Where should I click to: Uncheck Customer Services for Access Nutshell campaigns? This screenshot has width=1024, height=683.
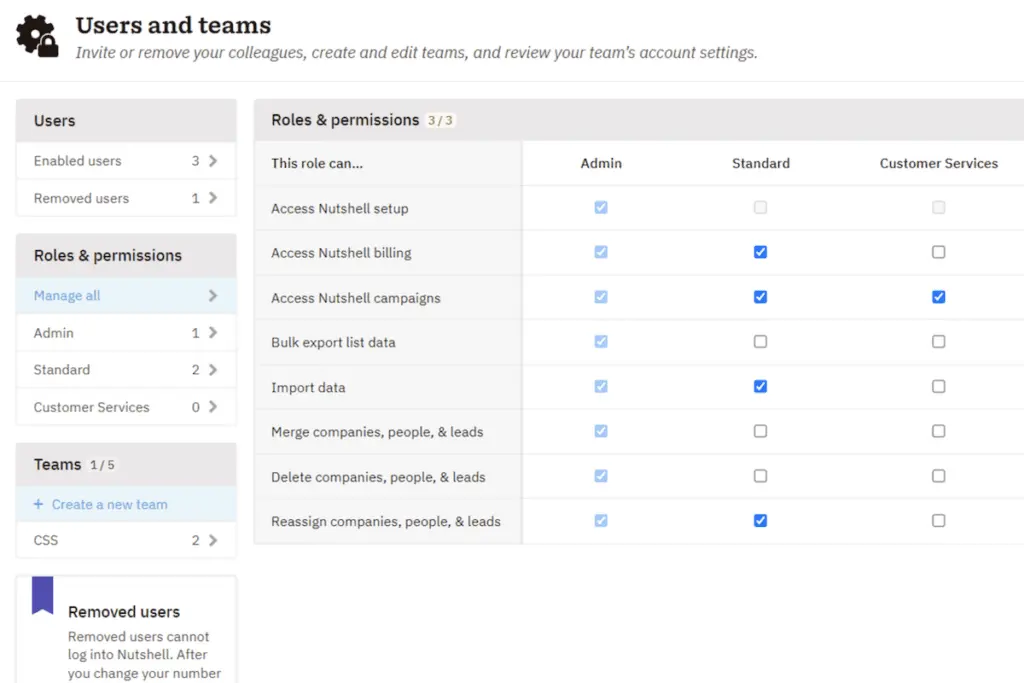938,297
